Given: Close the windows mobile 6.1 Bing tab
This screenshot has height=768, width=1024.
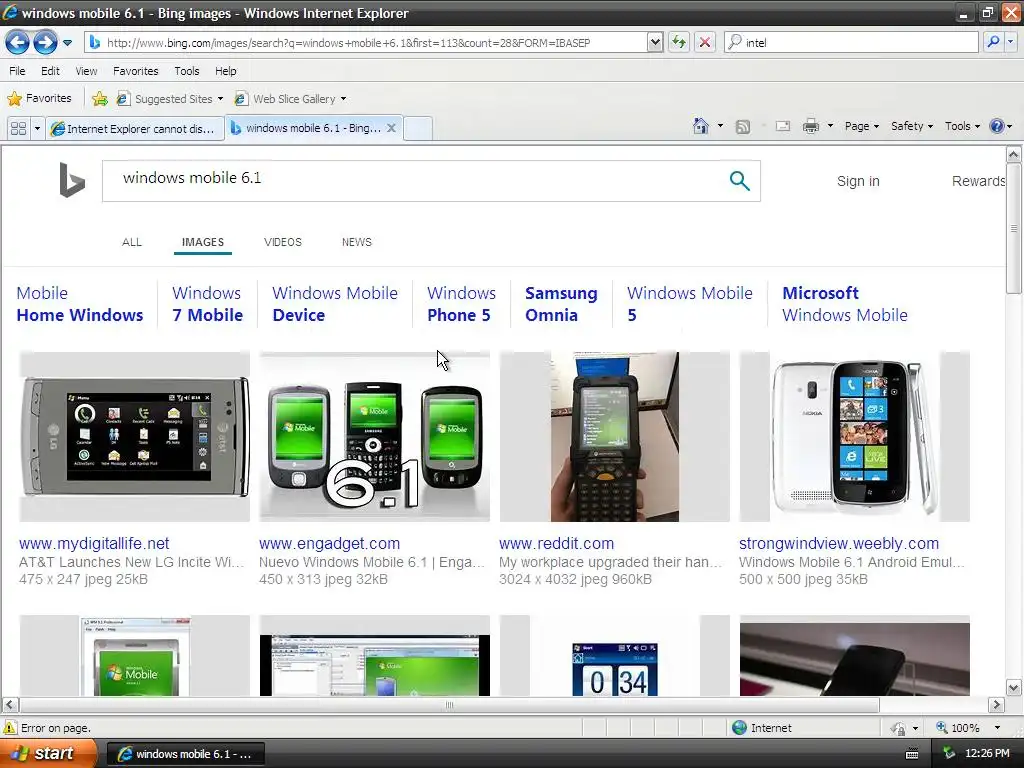Looking at the screenshot, I should pyautogui.click(x=391, y=128).
